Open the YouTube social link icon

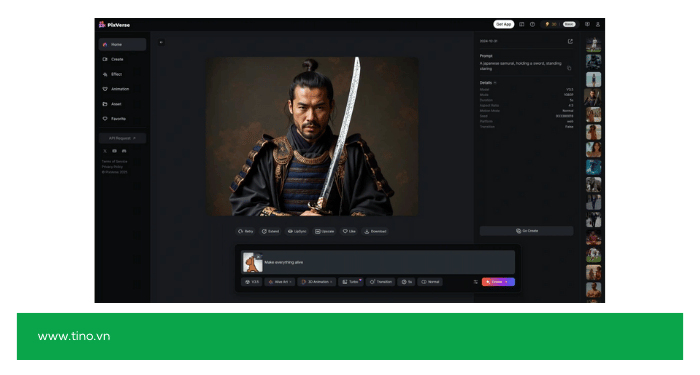tap(114, 151)
